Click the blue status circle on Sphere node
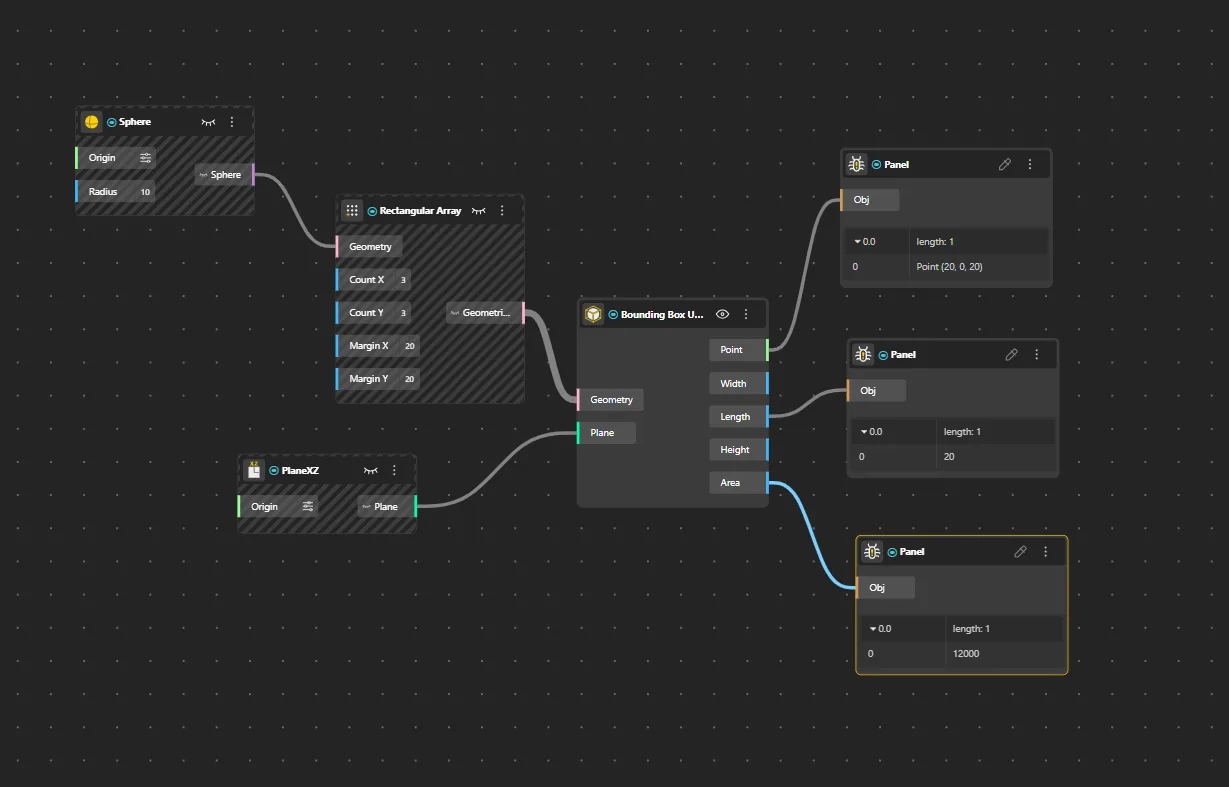The height and width of the screenshot is (787, 1229). (112, 122)
